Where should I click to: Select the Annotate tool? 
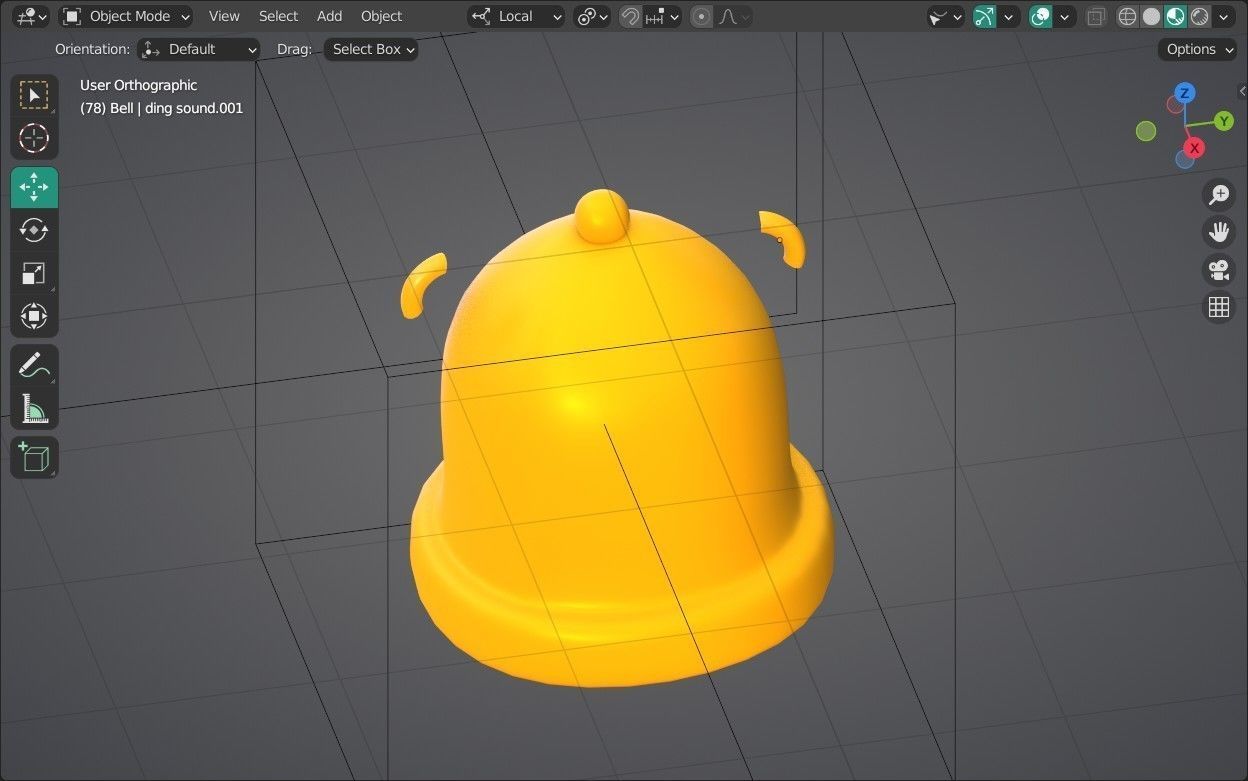34,365
